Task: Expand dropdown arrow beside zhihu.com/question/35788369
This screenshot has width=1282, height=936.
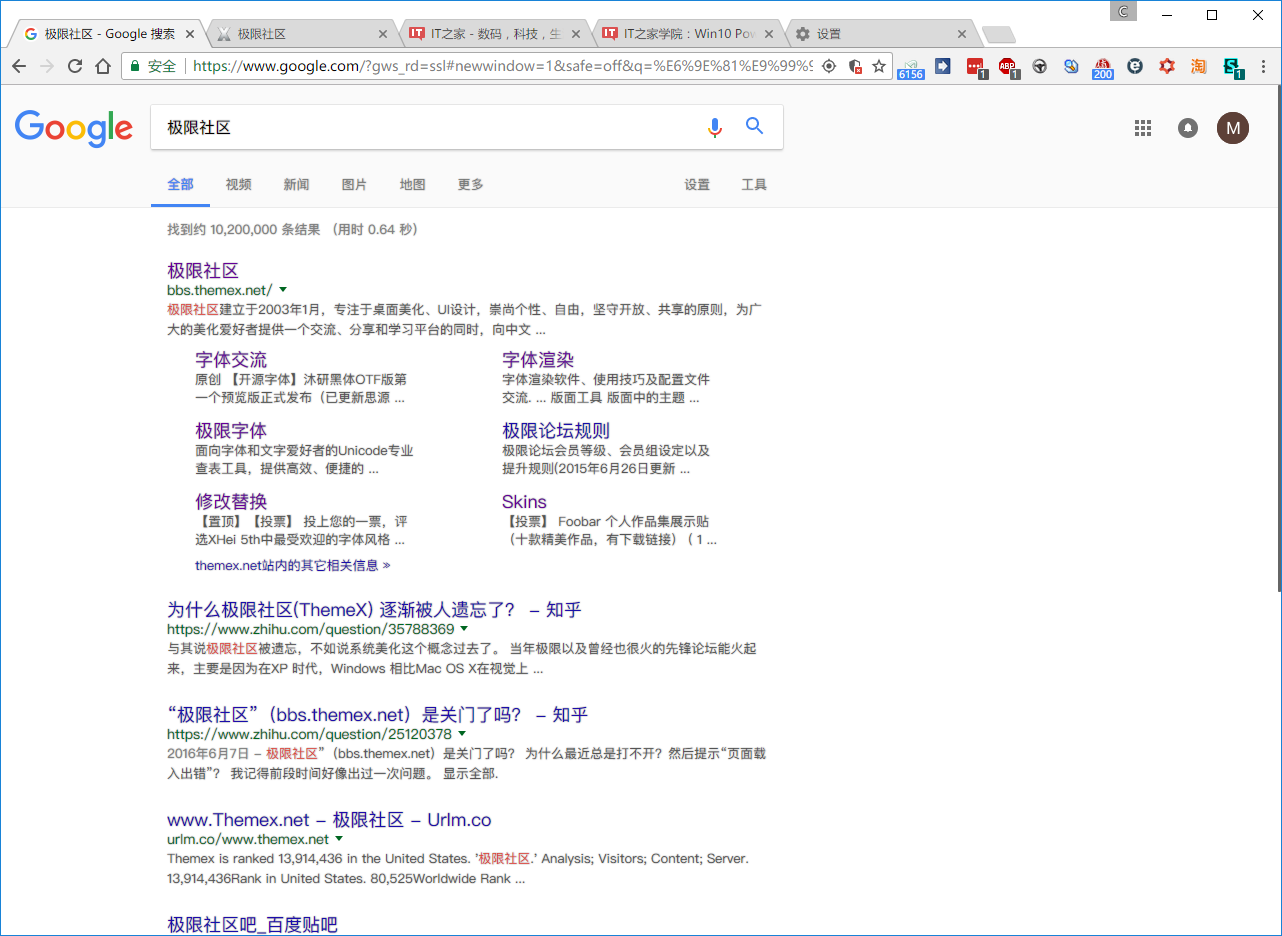Action: pos(464,629)
